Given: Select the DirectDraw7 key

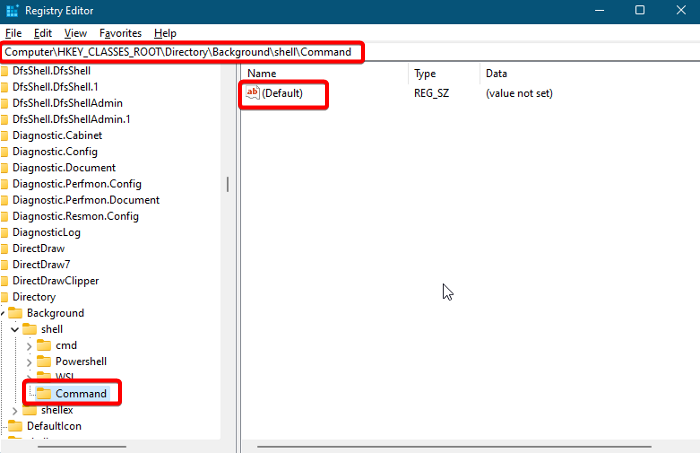Looking at the screenshot, I should pyautogui.click(x=41, y=265).
